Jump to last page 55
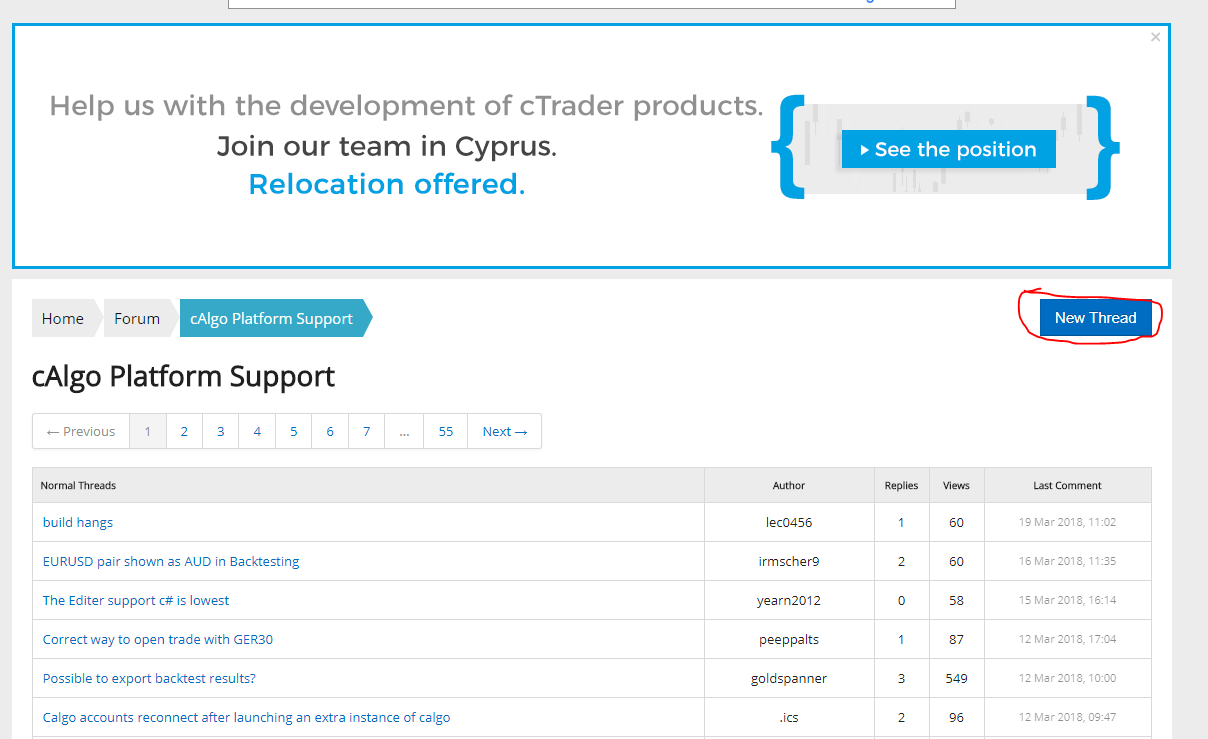This screenshot has width=1208, height=739. pyautogui.click(x=446, y=431)
